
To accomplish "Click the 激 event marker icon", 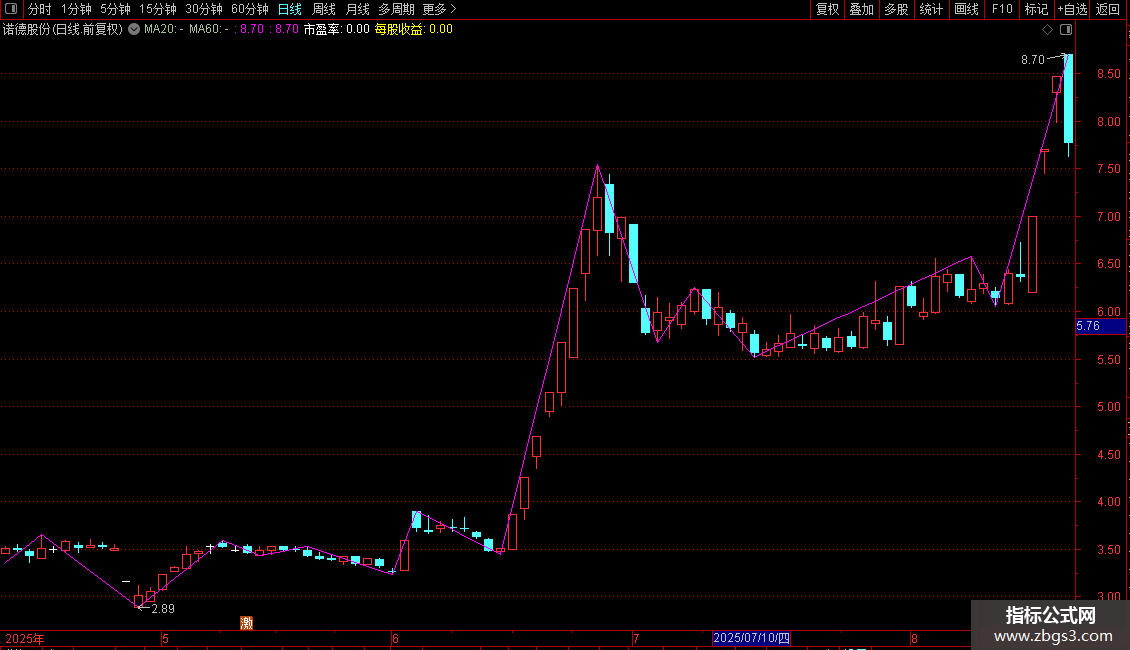I will click(x=246, y=623).
